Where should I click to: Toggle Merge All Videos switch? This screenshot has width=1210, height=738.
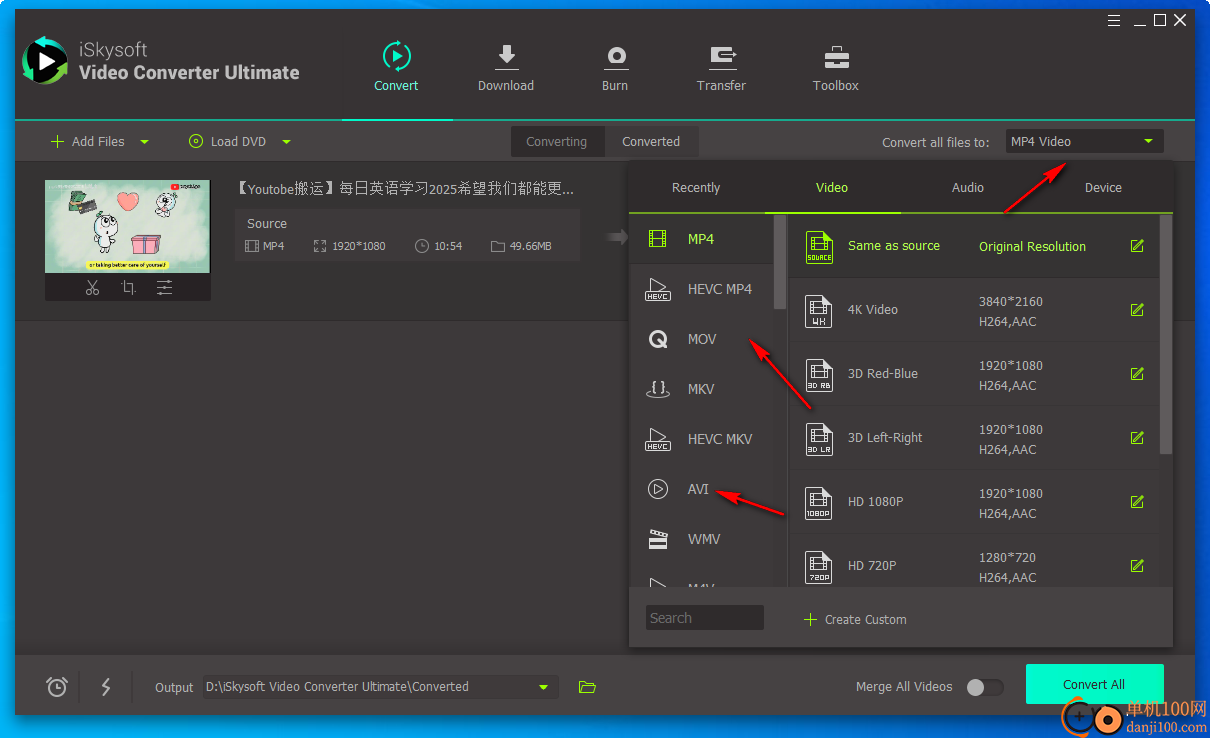pyautogui.click(x=984, y=687)
